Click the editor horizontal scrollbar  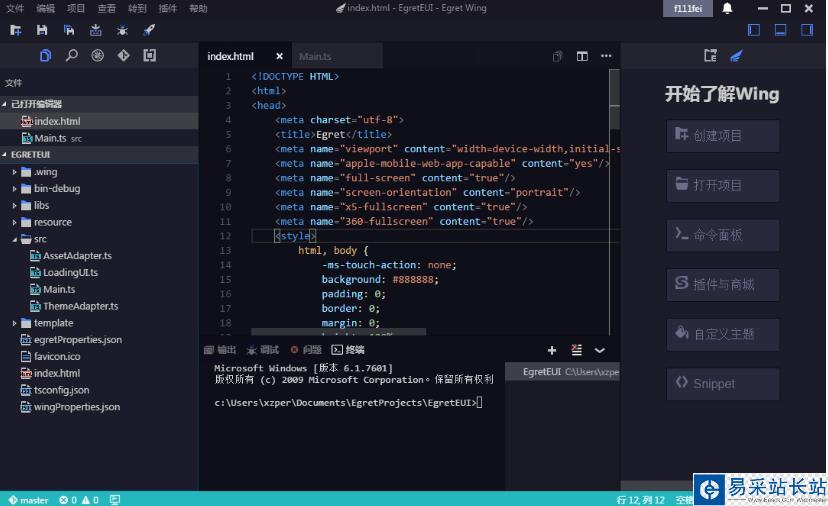[x=338, y=332]
